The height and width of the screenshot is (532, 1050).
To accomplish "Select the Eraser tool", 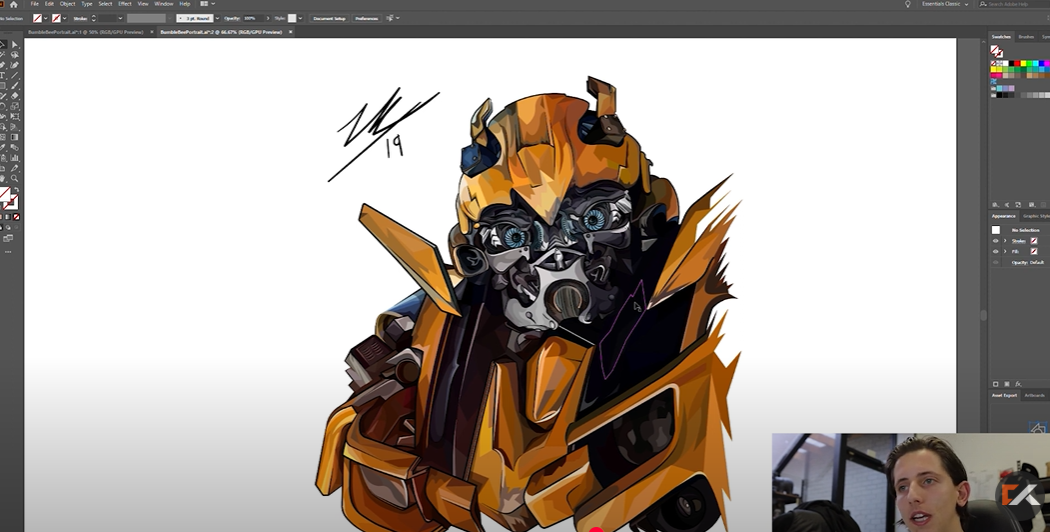I will click(x=15, y=95).
